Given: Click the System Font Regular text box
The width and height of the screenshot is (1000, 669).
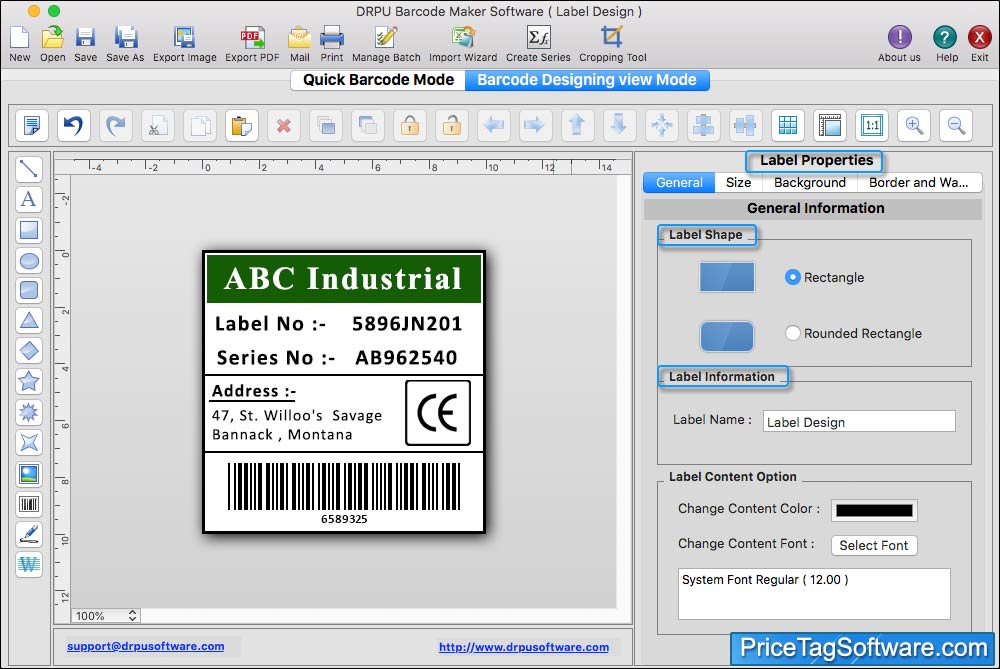Looking at the screenshot, I should click(x=814, y=594).
